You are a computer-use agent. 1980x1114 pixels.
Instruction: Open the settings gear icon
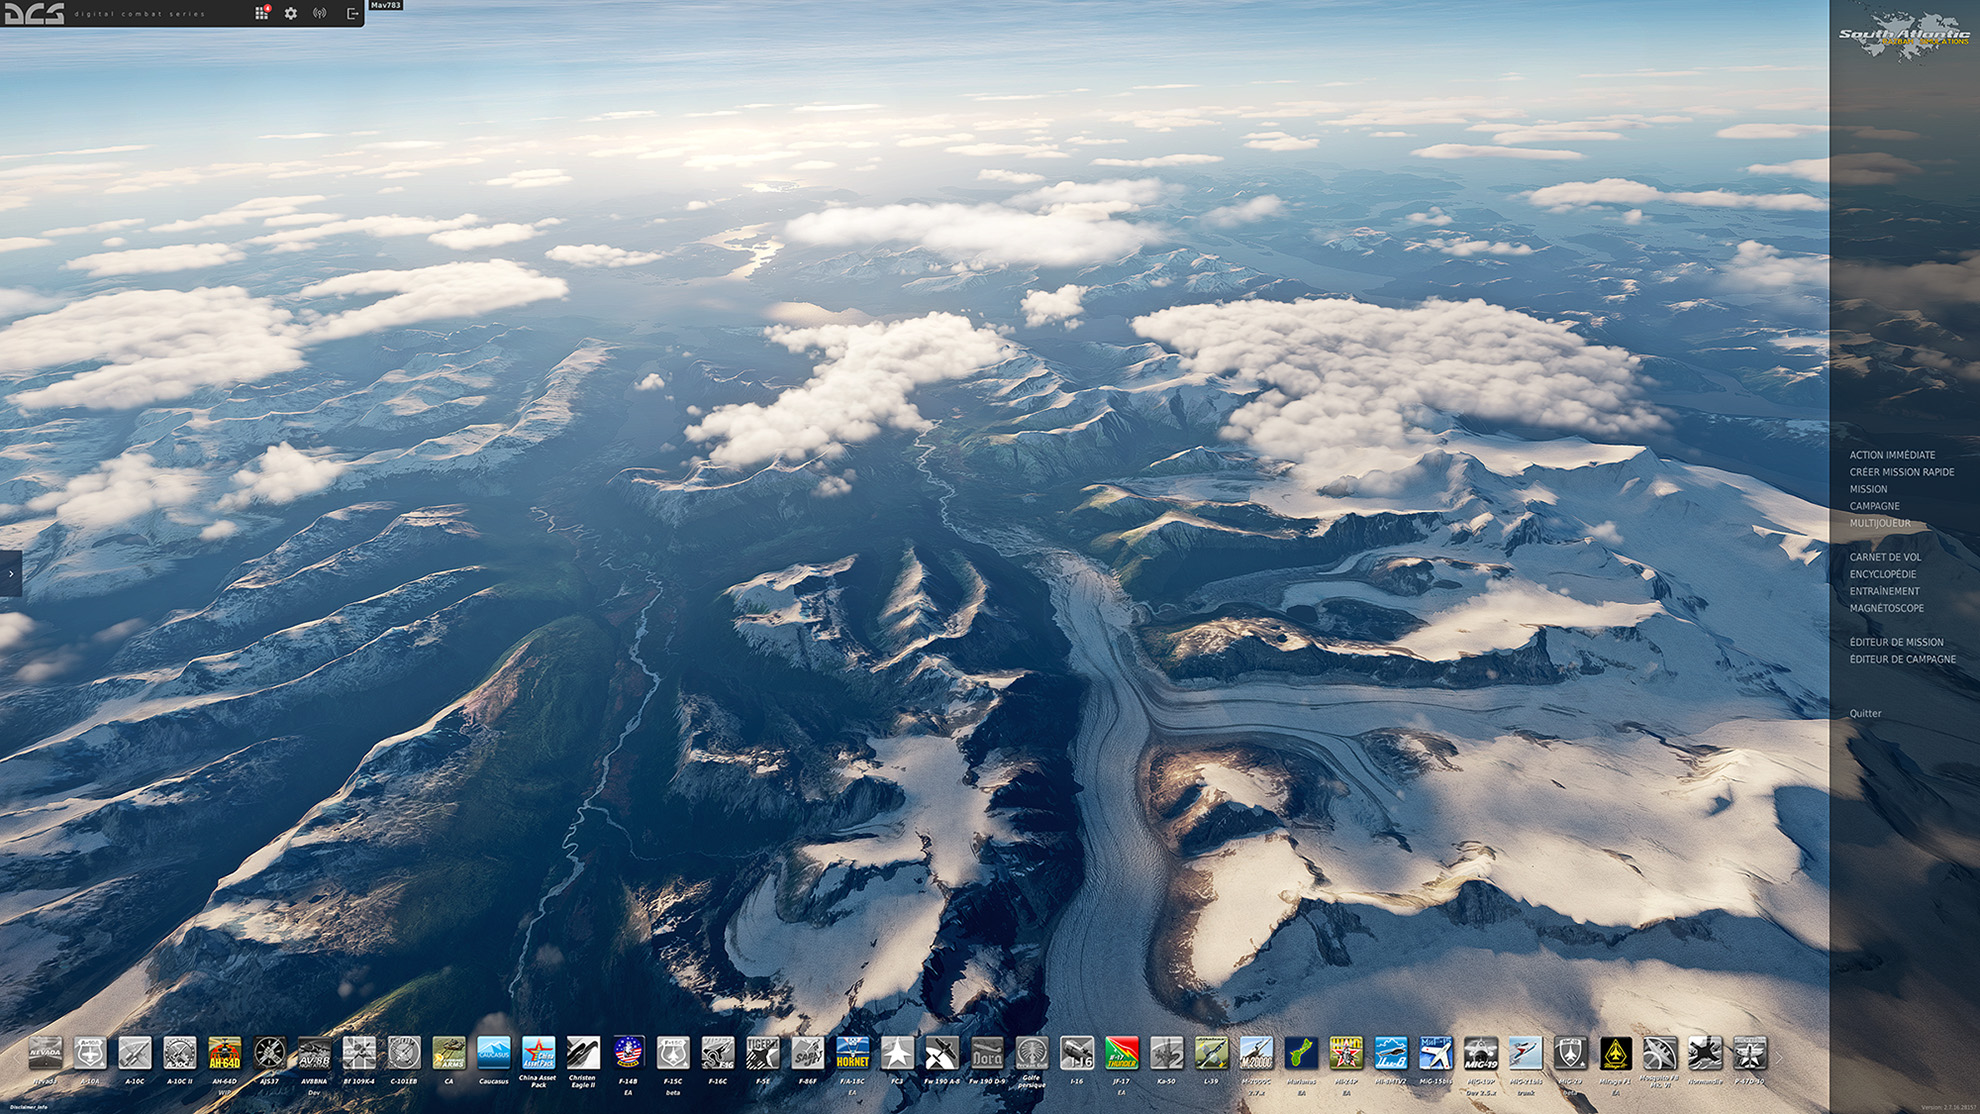pos(291,13)
